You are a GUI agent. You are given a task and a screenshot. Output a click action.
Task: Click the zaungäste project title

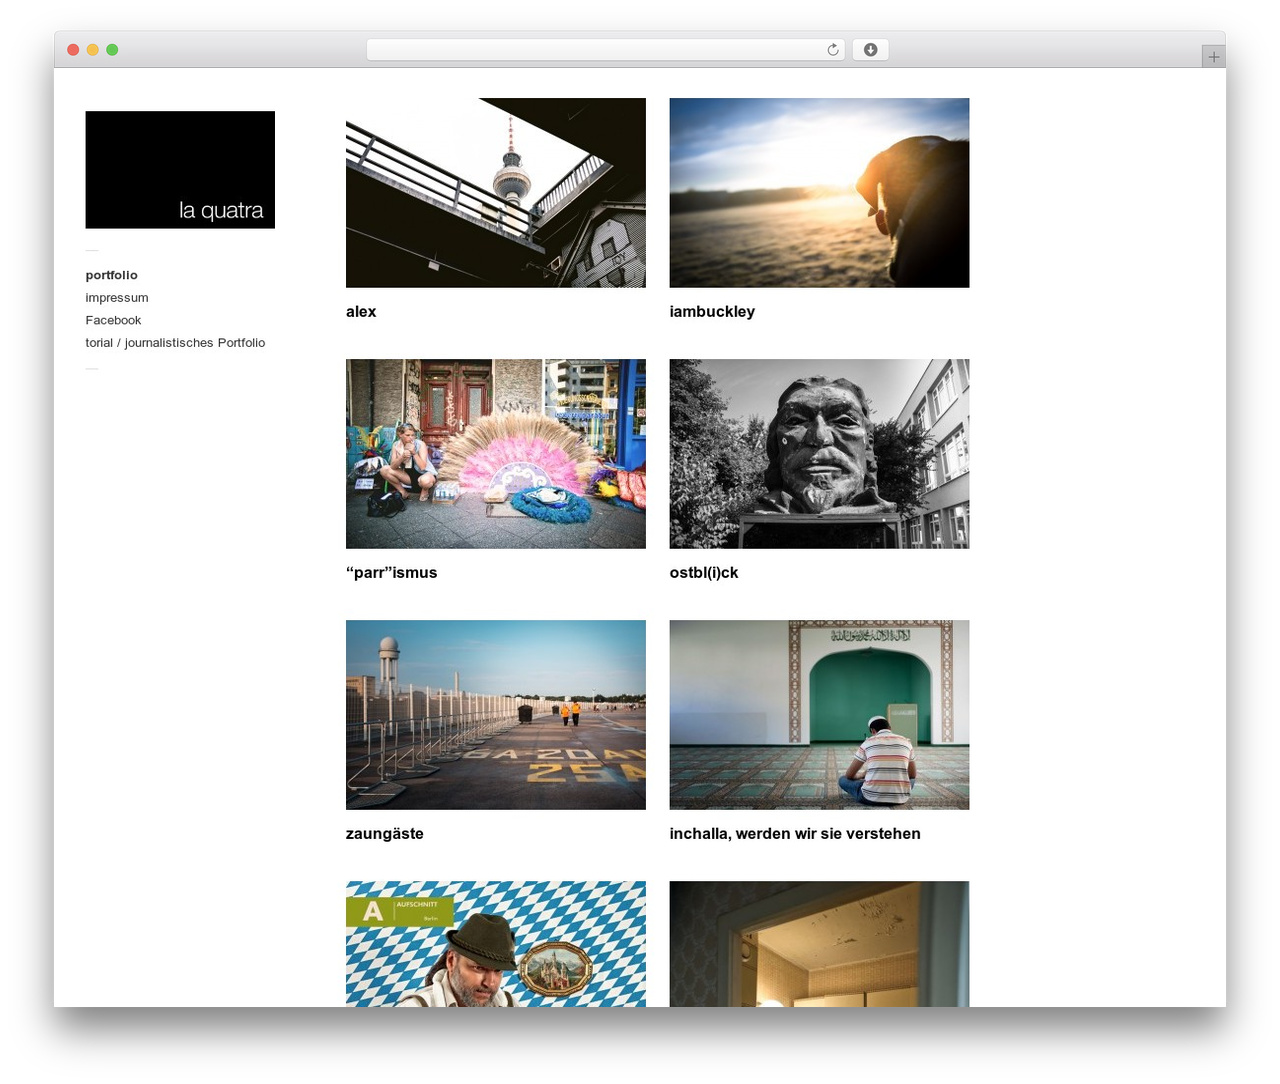coord(385,834)
